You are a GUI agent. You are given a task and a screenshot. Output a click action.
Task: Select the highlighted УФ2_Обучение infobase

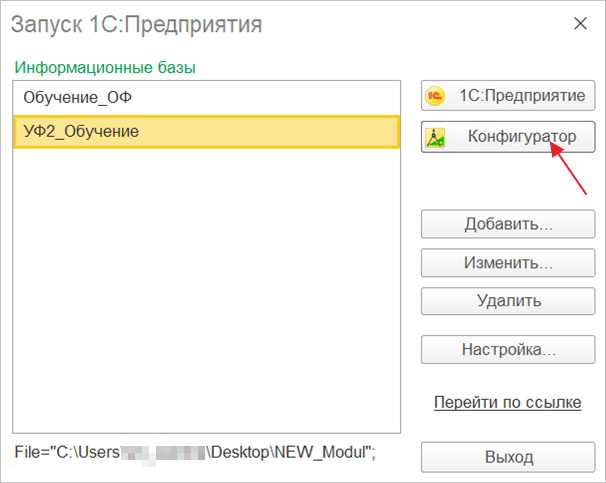pyautogui.click(x=81, y=131)
